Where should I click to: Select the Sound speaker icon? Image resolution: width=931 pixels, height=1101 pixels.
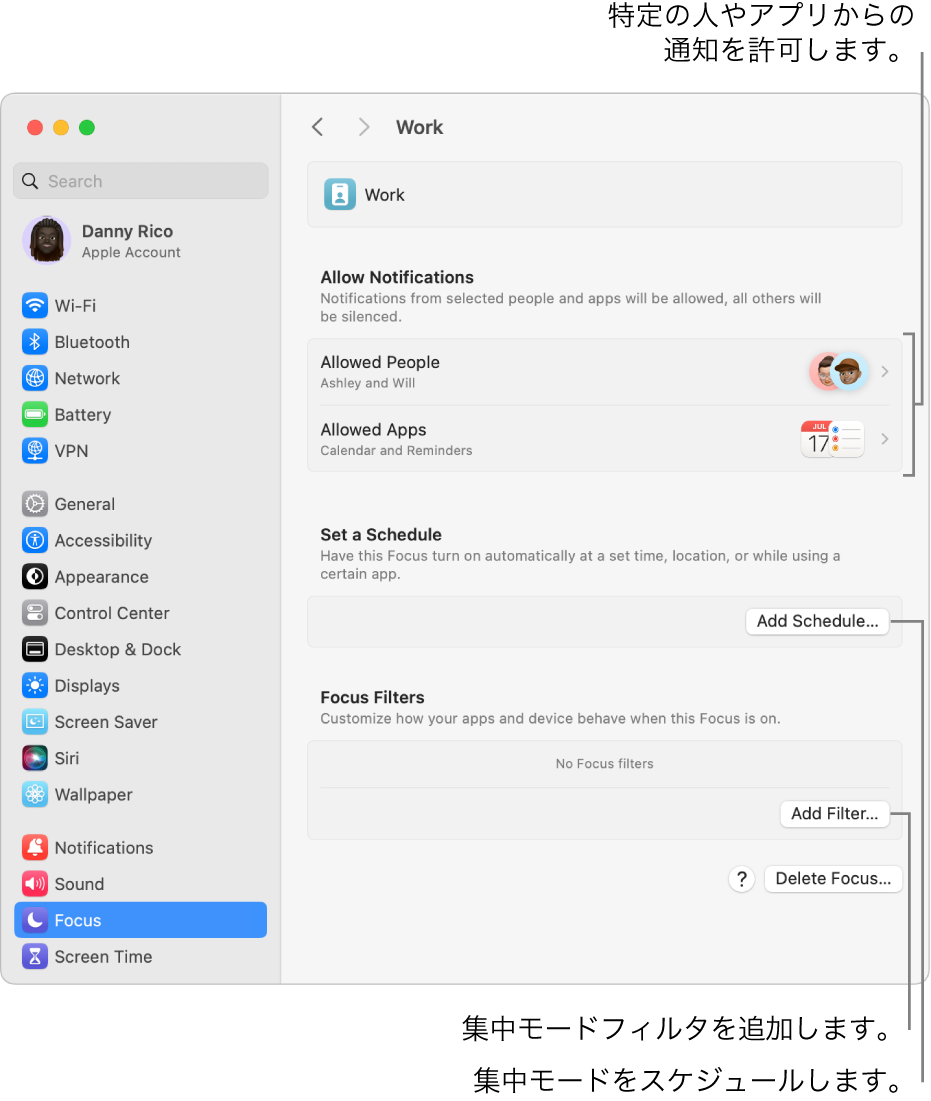pyautogui.click(x=34, y=884)
